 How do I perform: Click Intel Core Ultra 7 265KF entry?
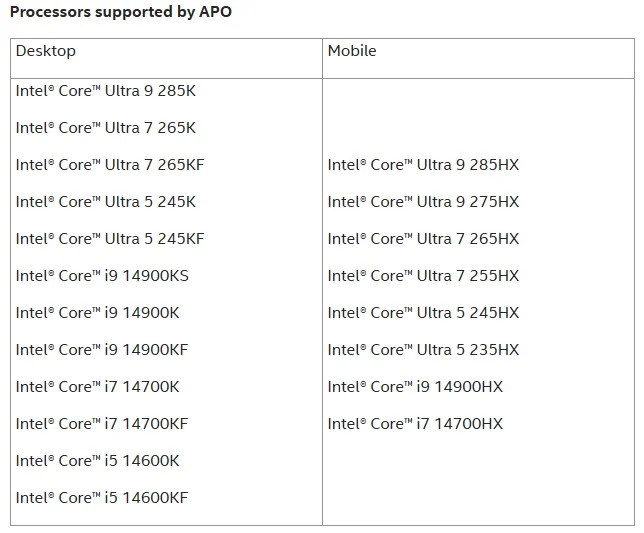110,165
